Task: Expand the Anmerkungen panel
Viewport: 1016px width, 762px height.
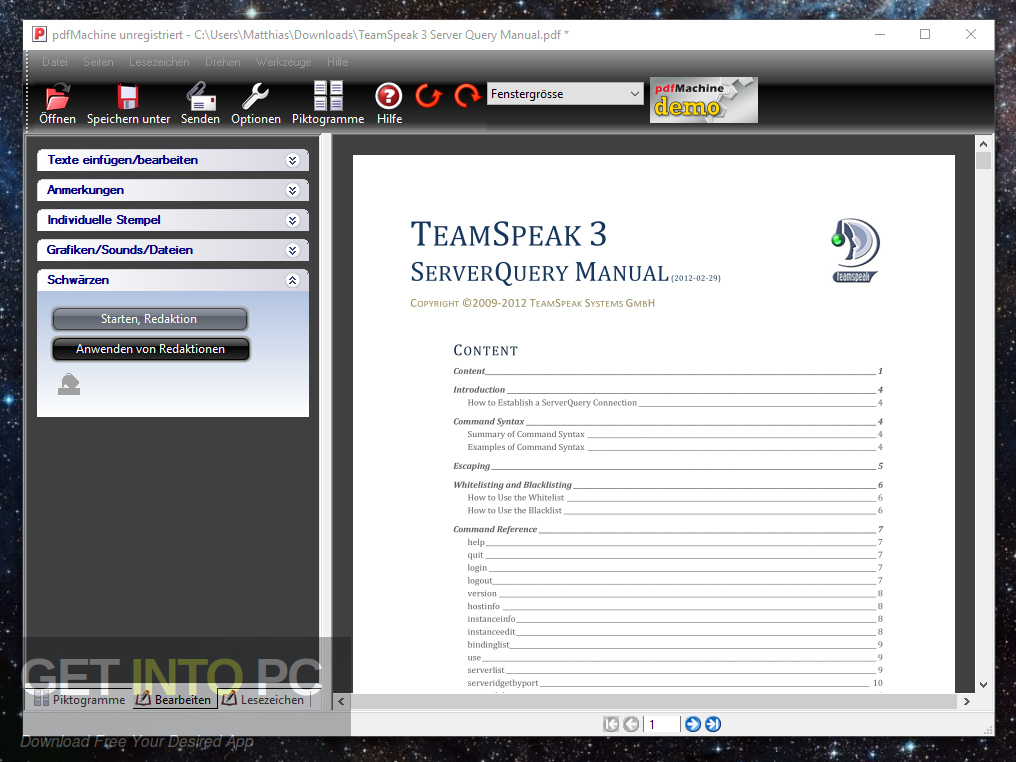Action: (292, 190)
